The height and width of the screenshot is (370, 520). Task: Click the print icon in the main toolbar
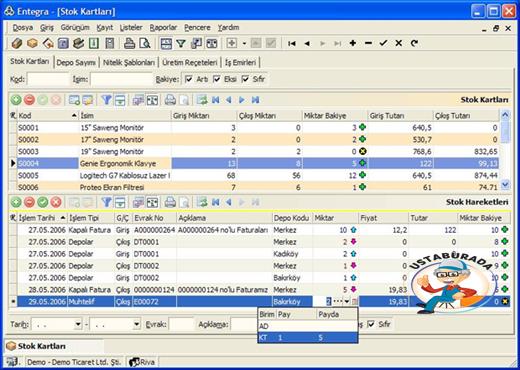(x=129, y=43)
